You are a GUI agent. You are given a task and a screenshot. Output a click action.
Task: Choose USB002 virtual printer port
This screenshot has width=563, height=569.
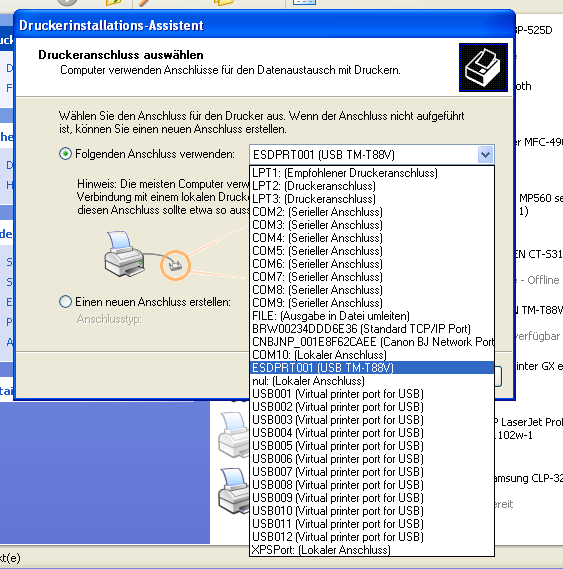(x=372, y=407)
